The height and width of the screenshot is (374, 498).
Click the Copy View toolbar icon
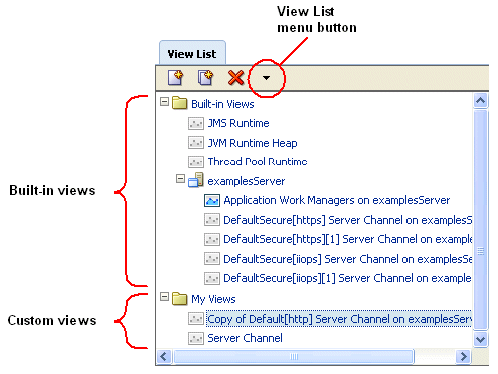[205, 77]
